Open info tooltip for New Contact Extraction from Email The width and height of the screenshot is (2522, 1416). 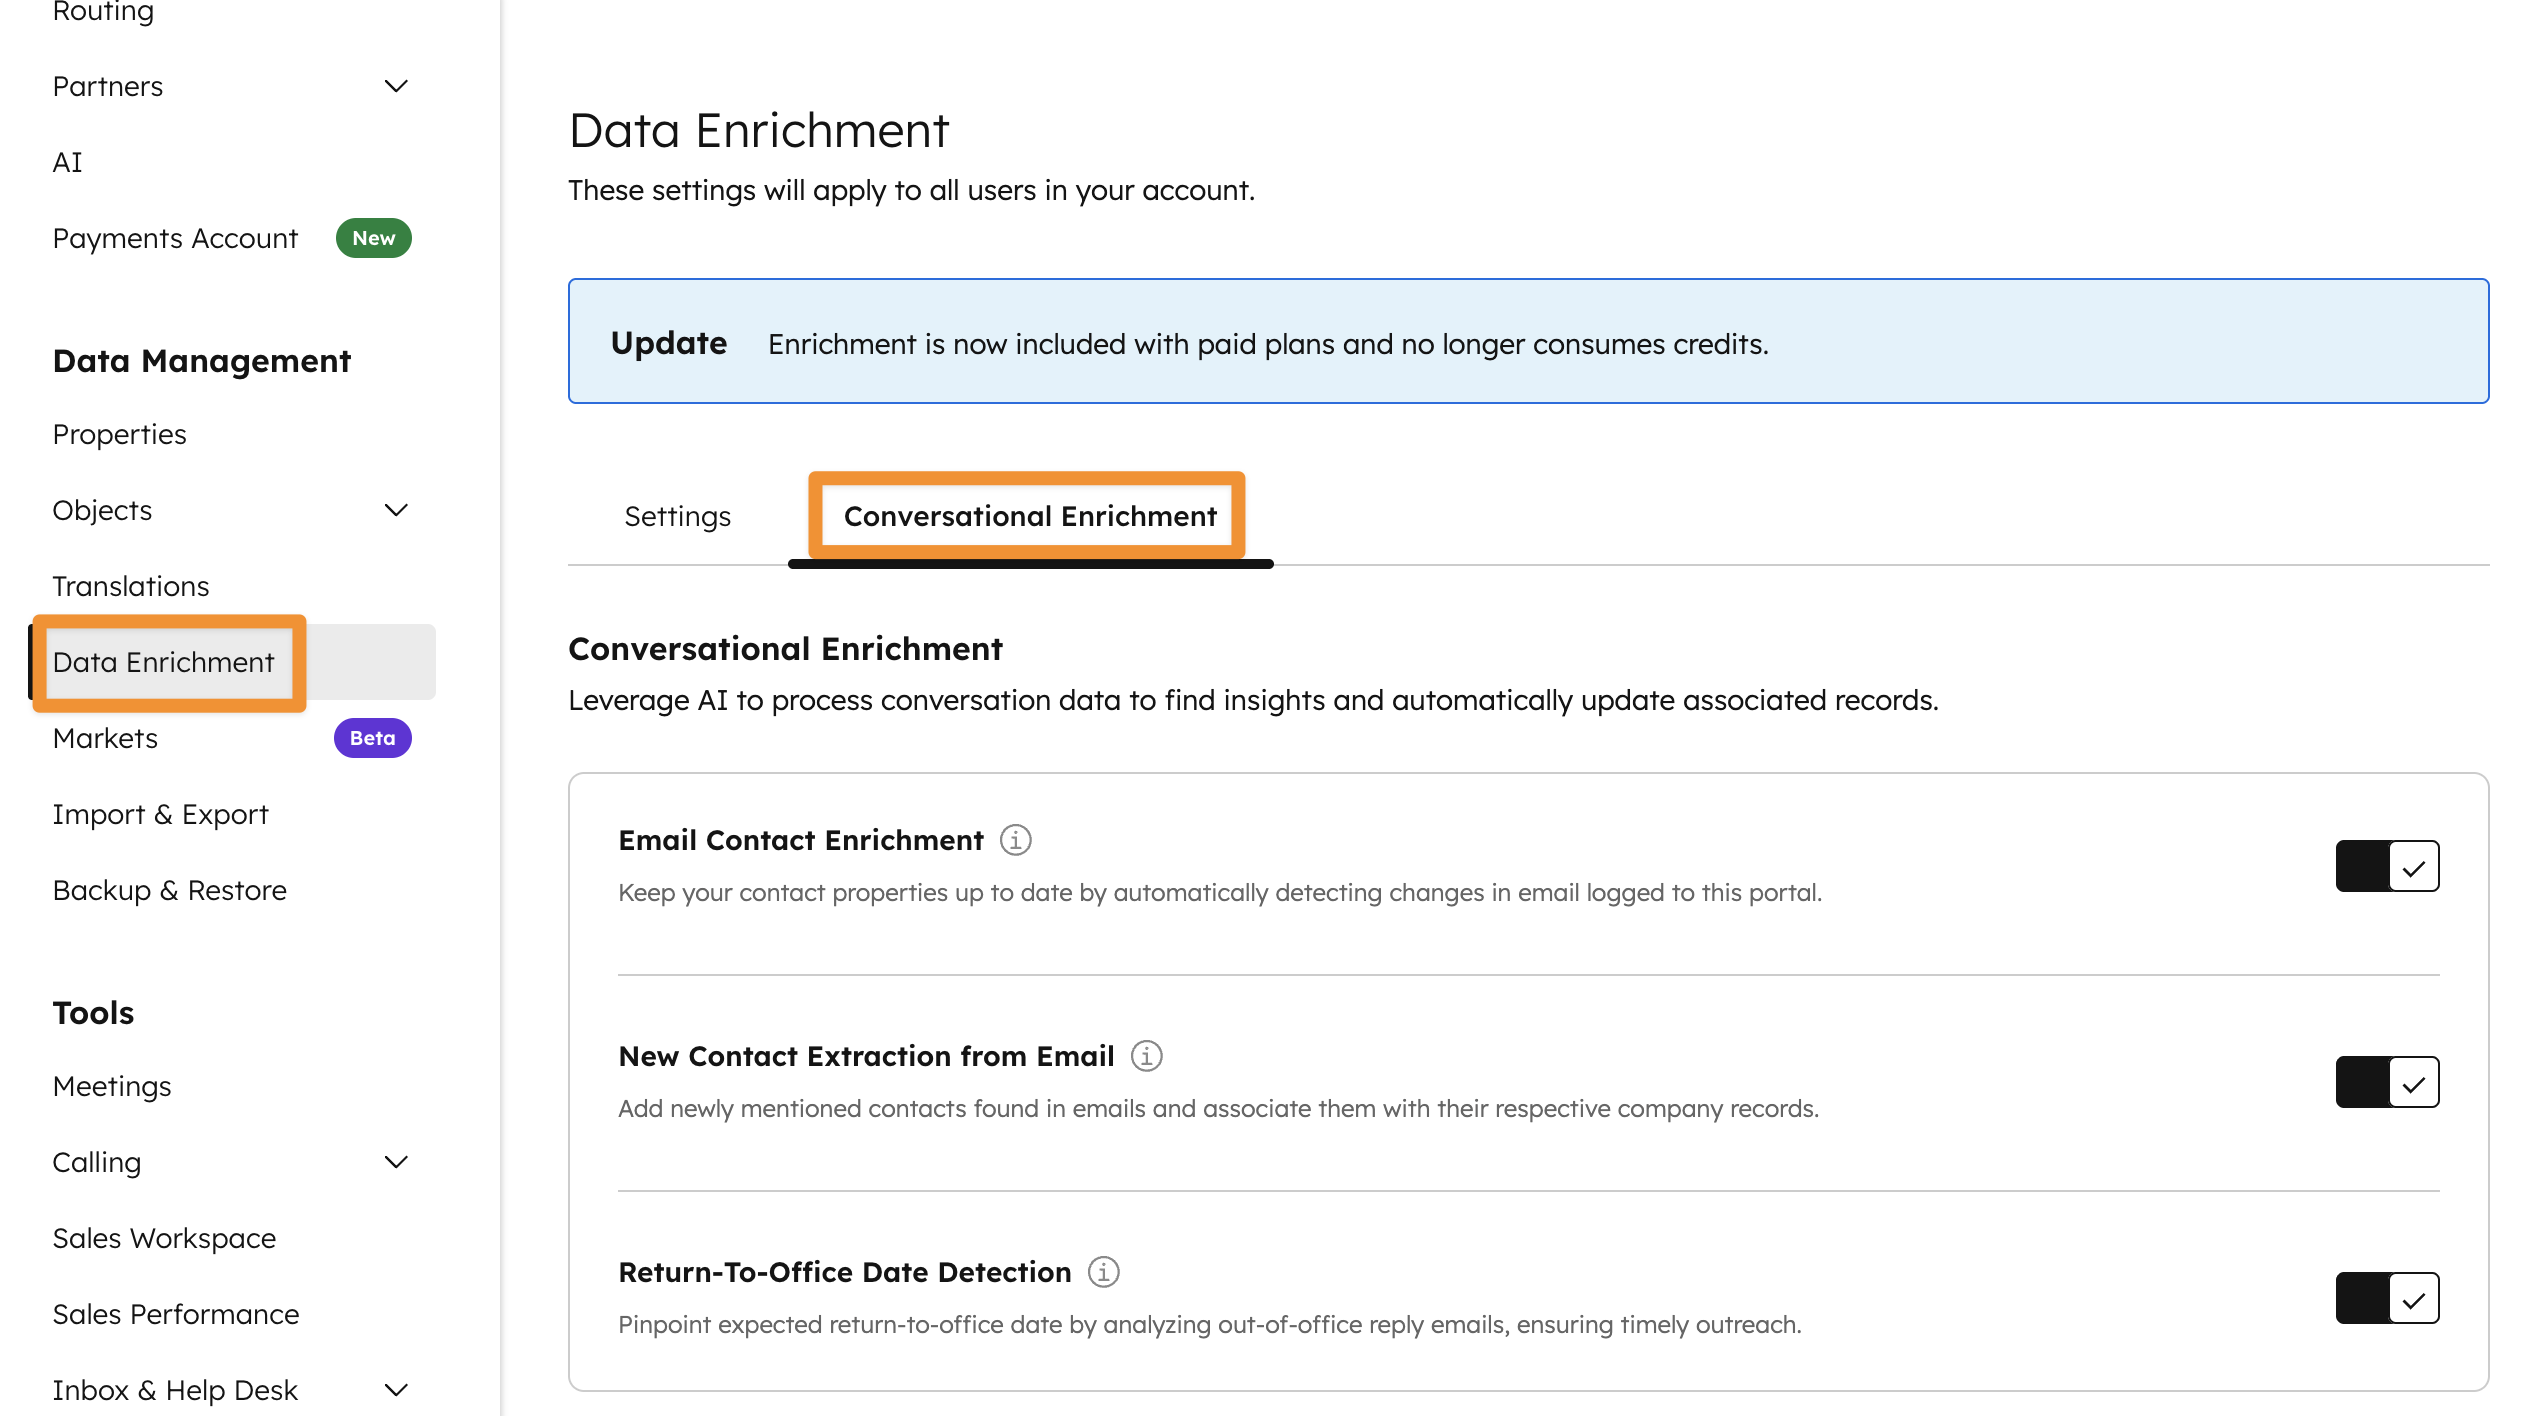pyautogui.click(x=1146, y=1055)
